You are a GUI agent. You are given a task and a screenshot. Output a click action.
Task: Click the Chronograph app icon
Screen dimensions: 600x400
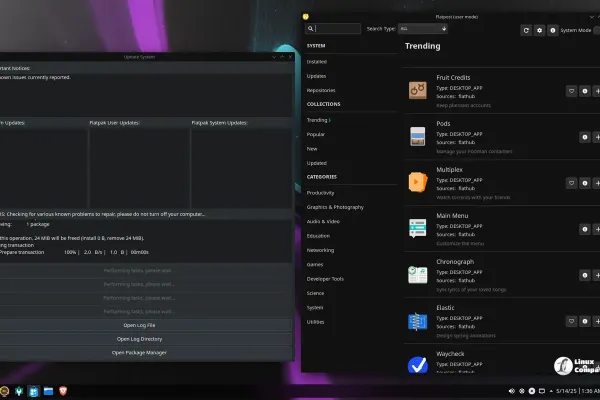point(417,274)
